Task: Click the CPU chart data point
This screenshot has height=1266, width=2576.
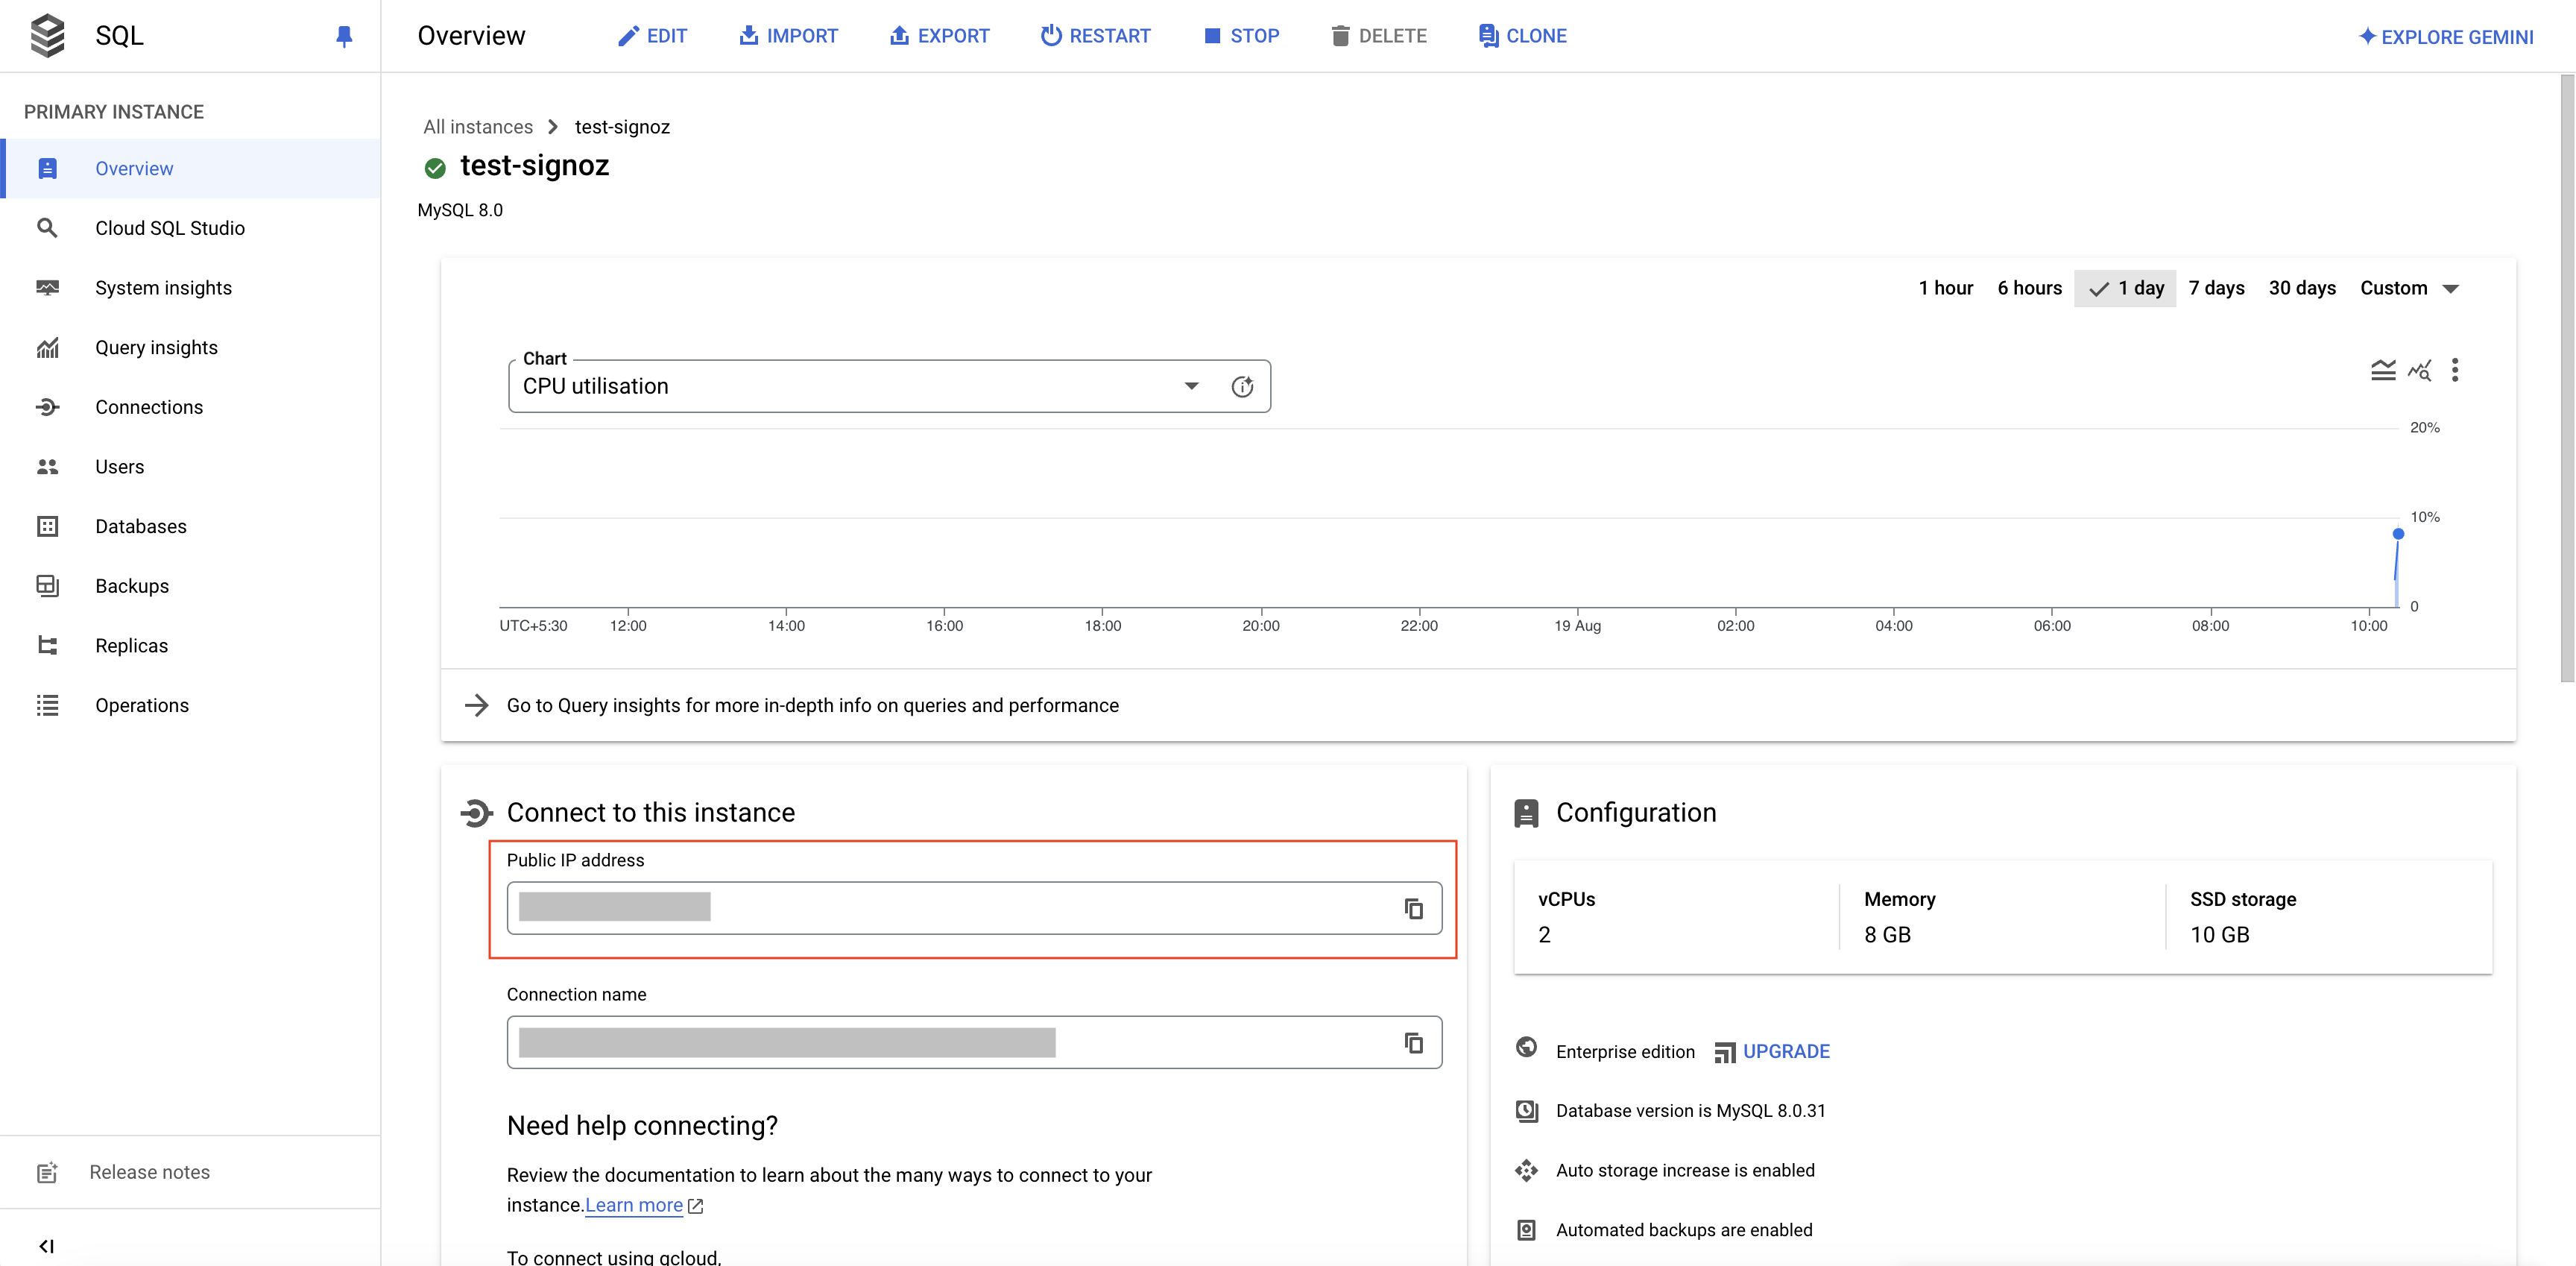Action: 2398,534
